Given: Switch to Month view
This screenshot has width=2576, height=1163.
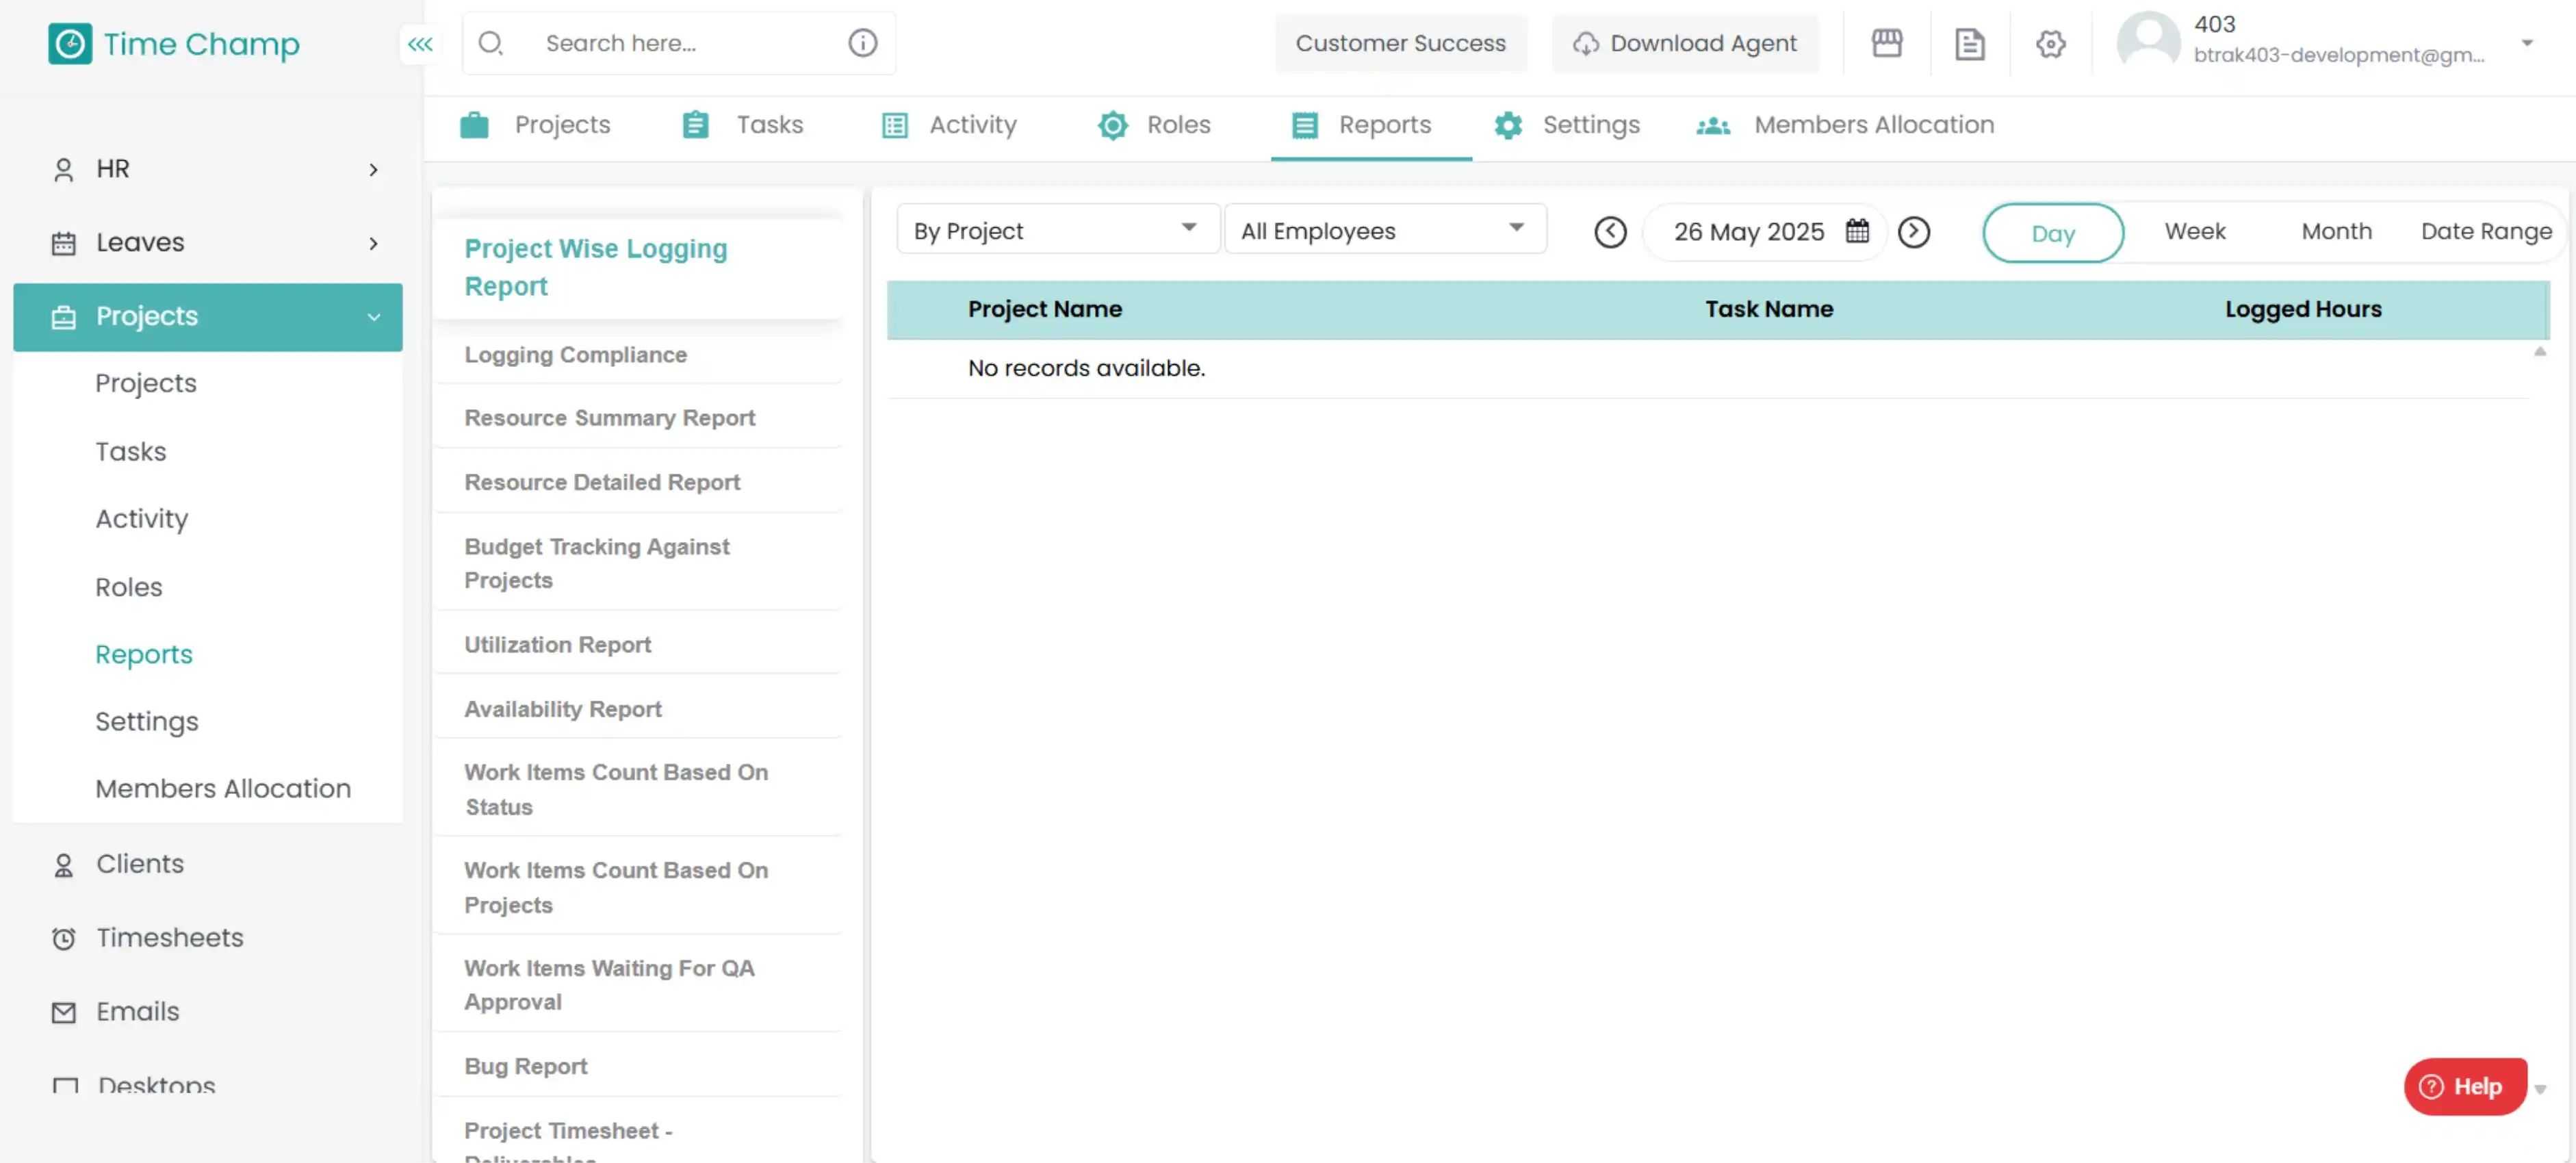Looking at the screenshot, I should (2336, 231).
